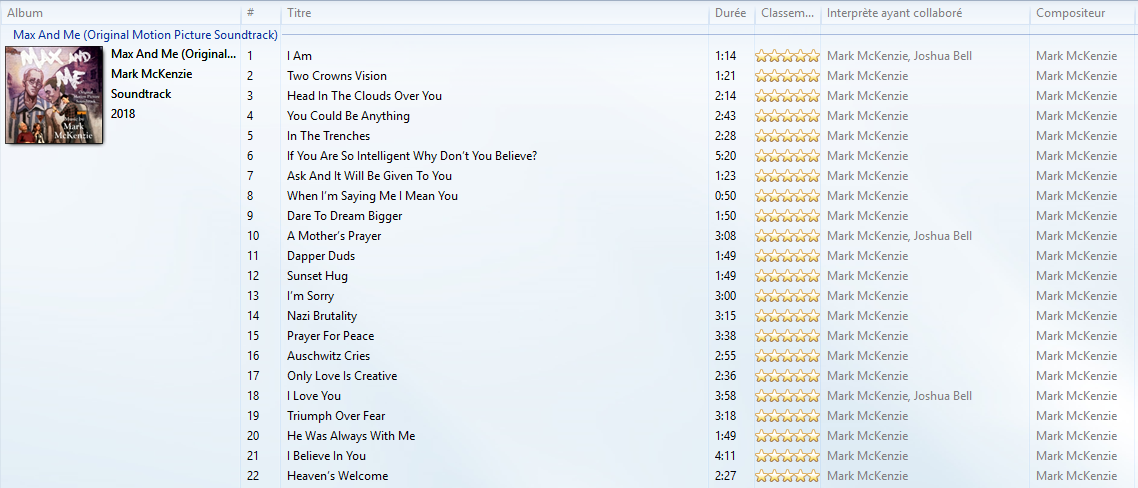The image size is (1138, 488).
Task: Click the 3:58 duration value
Action: (x=725, y=396)
